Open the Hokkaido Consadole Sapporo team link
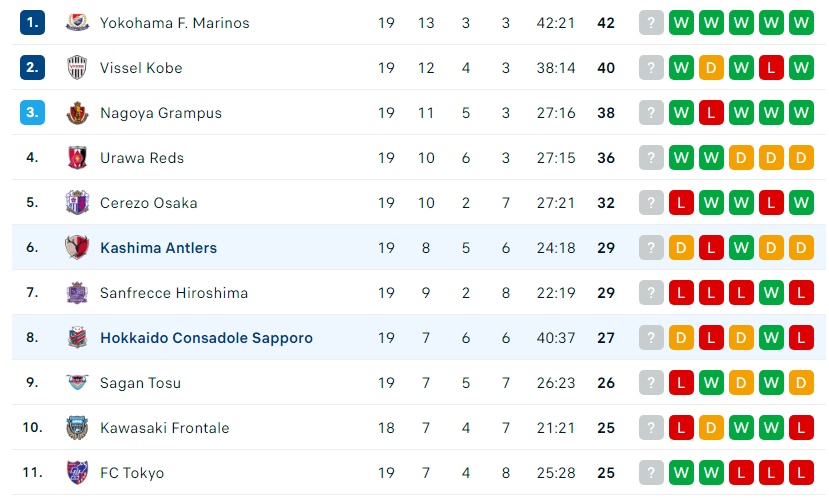The height and width of the screenshot is (498, 829). 207,338
